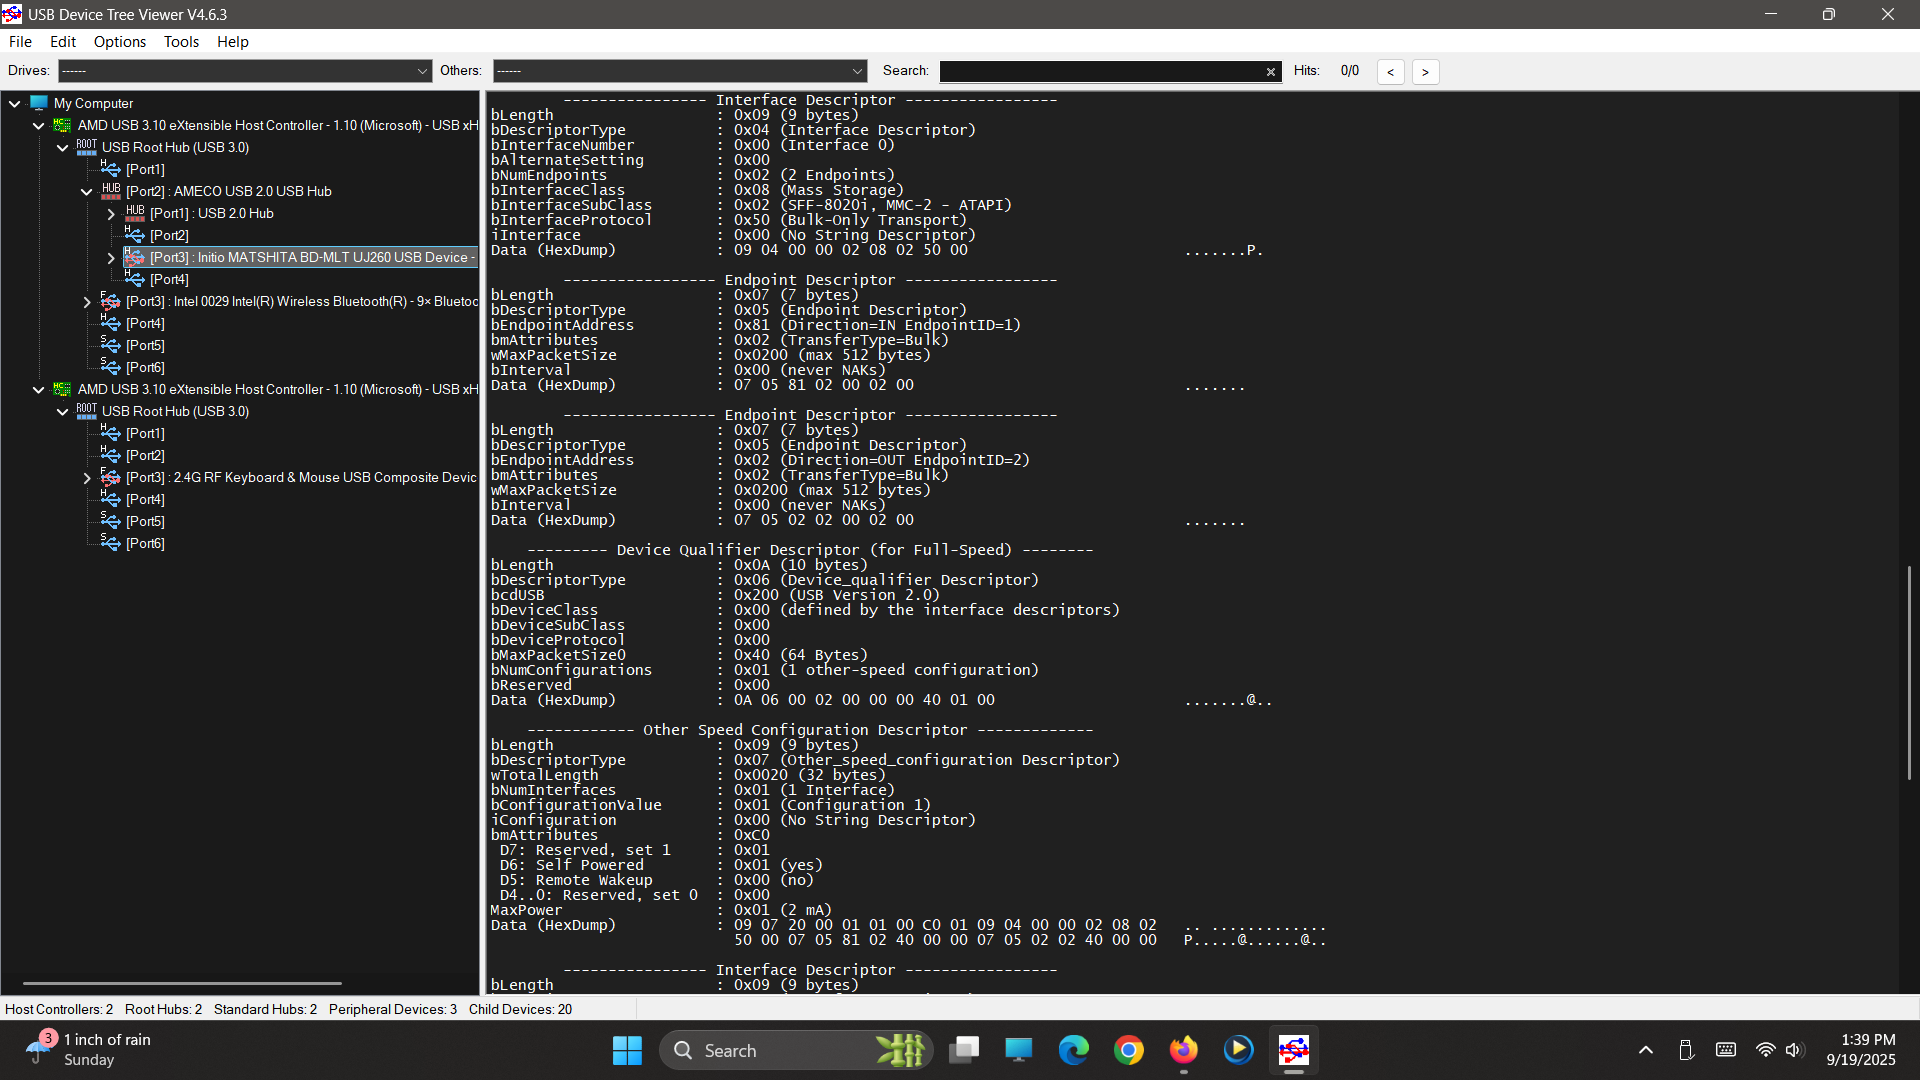Expand the MATSHITA BD-MLT UJ260 device node

click(111, 257)
